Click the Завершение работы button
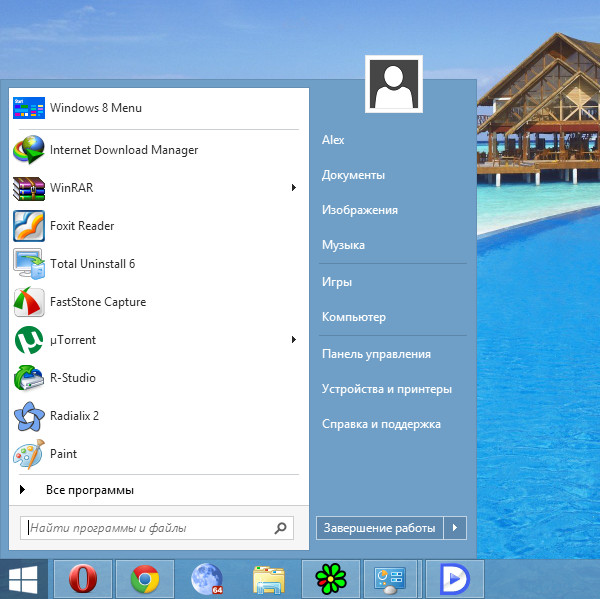The height and width of the screenshot is (599, 600). point(379,527)
